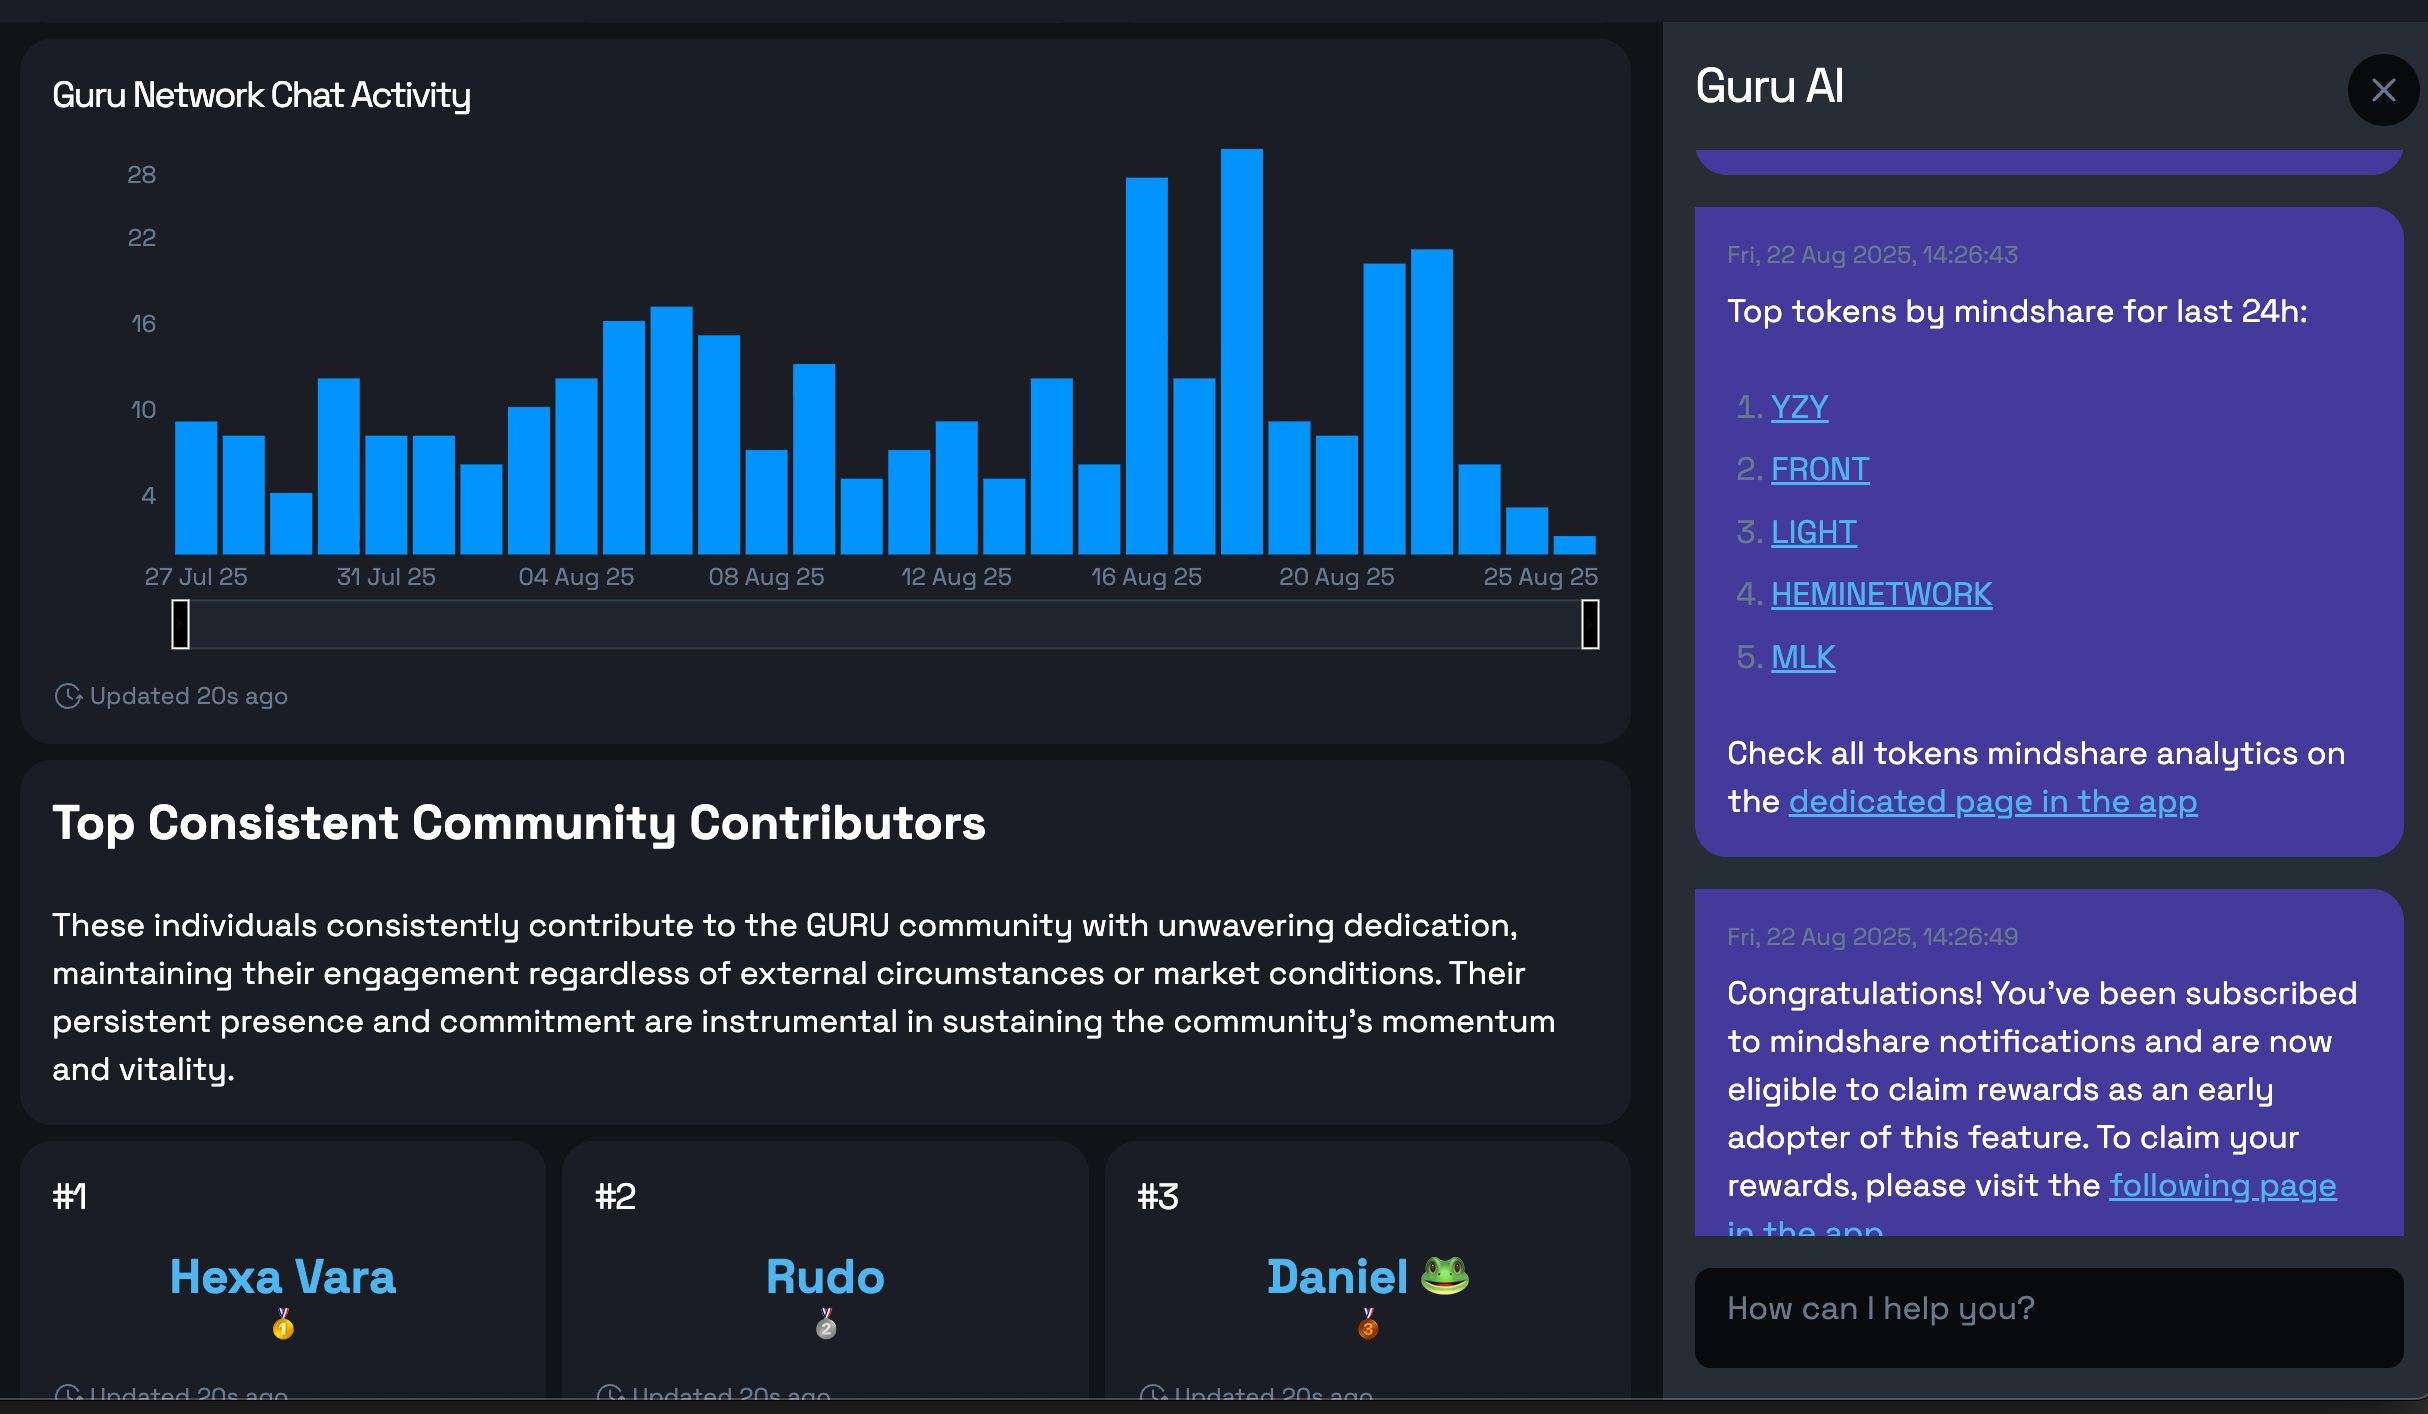Click the bronze medal icon under Daniel

tap(1368, 1324)
